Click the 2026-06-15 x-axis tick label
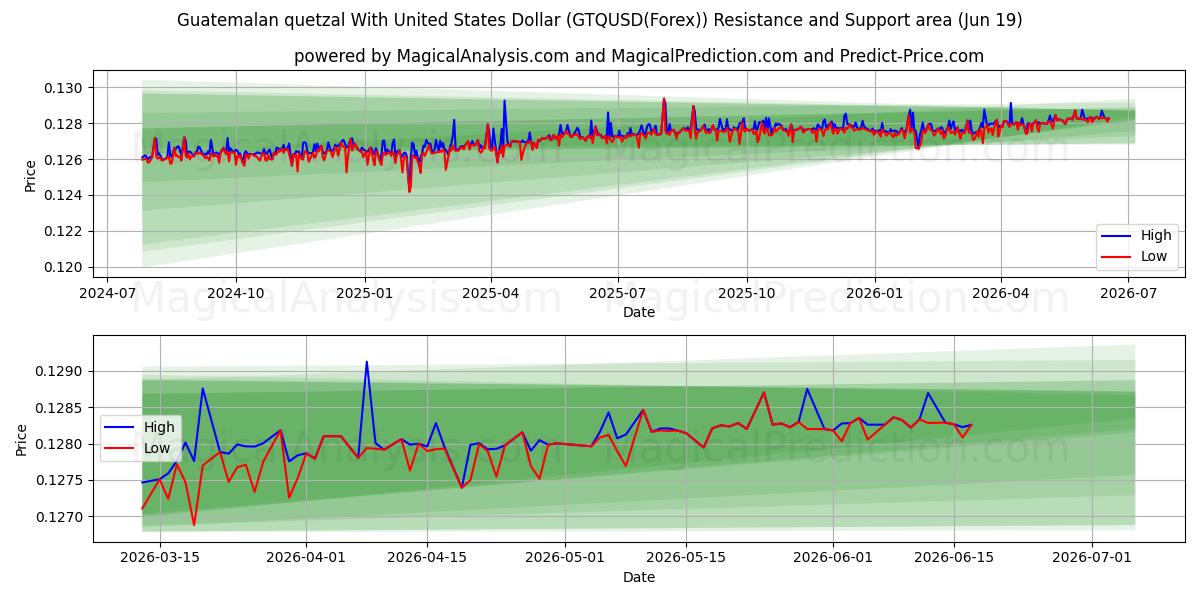Screen dimensions: 1200x600 pyautogui.click(x=954, y=559)
